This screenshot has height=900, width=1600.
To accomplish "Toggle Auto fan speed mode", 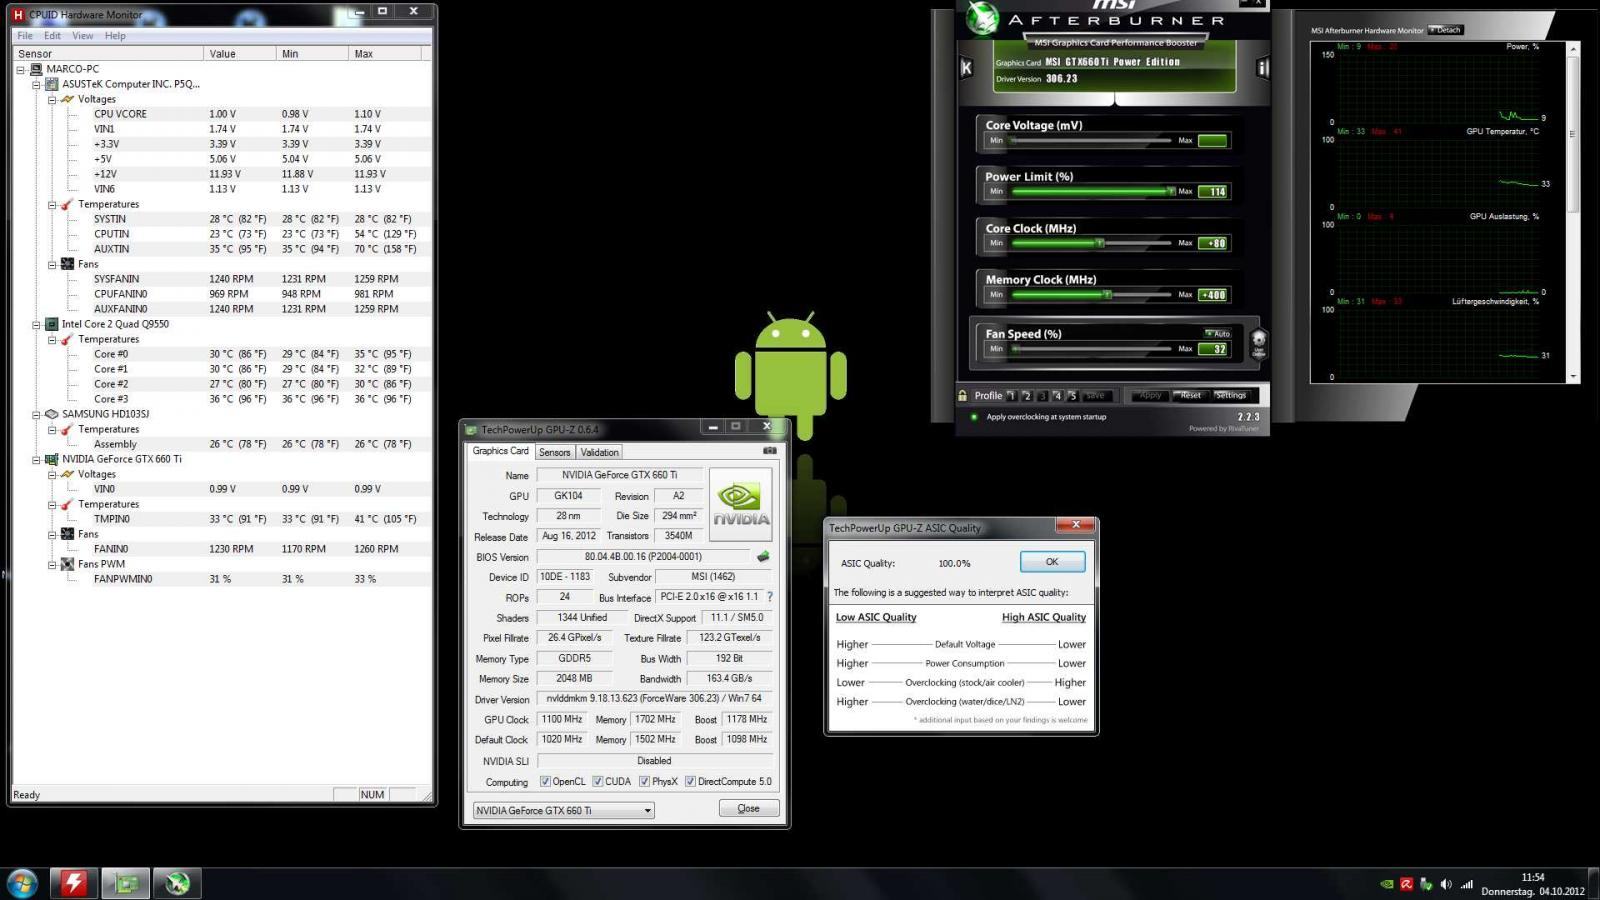I will (1217, 333).
